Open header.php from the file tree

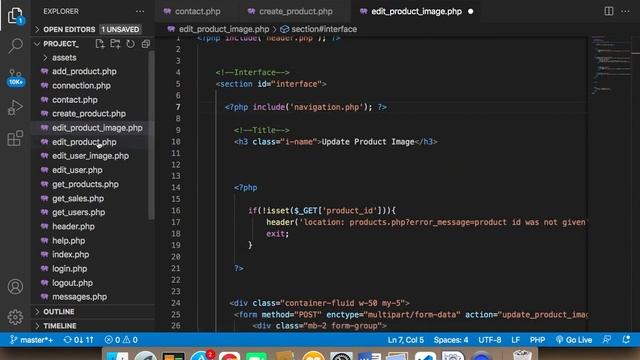(x=73, y=227)
